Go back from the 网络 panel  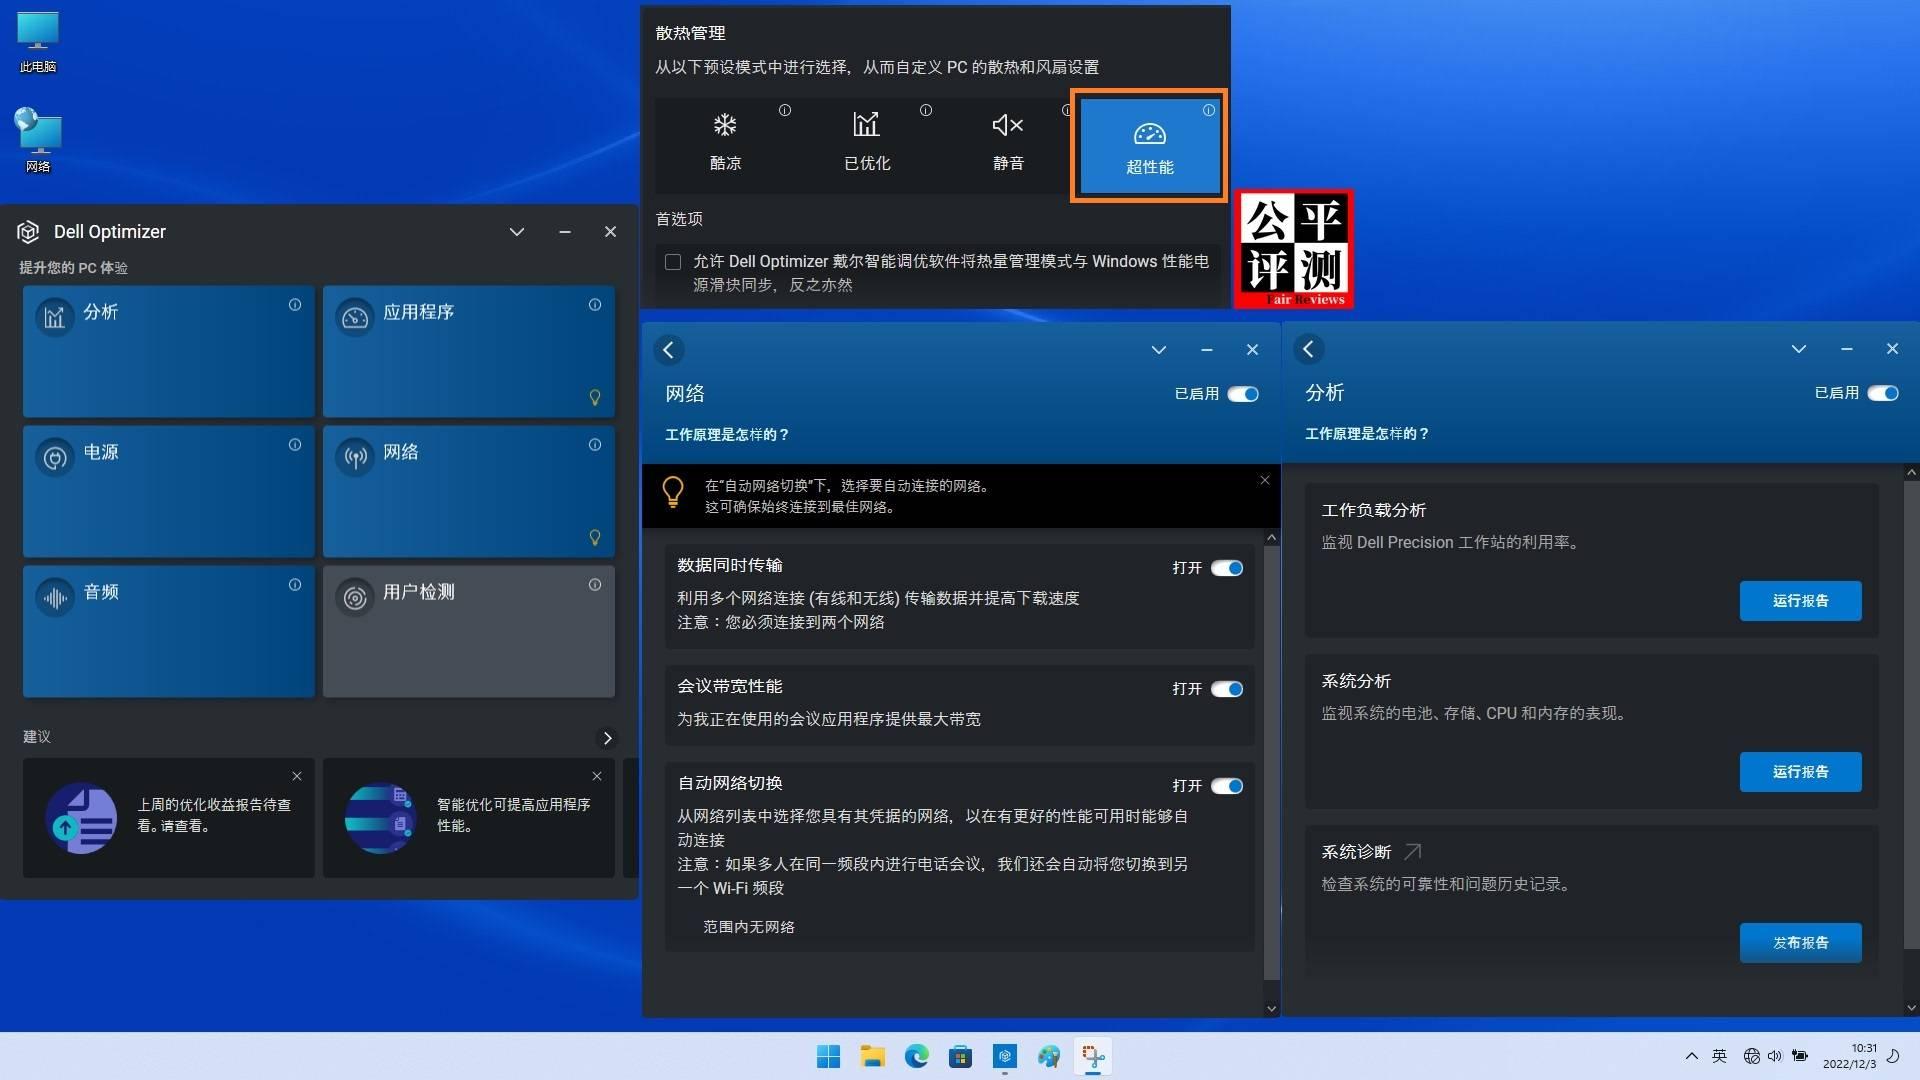(669, 350)
